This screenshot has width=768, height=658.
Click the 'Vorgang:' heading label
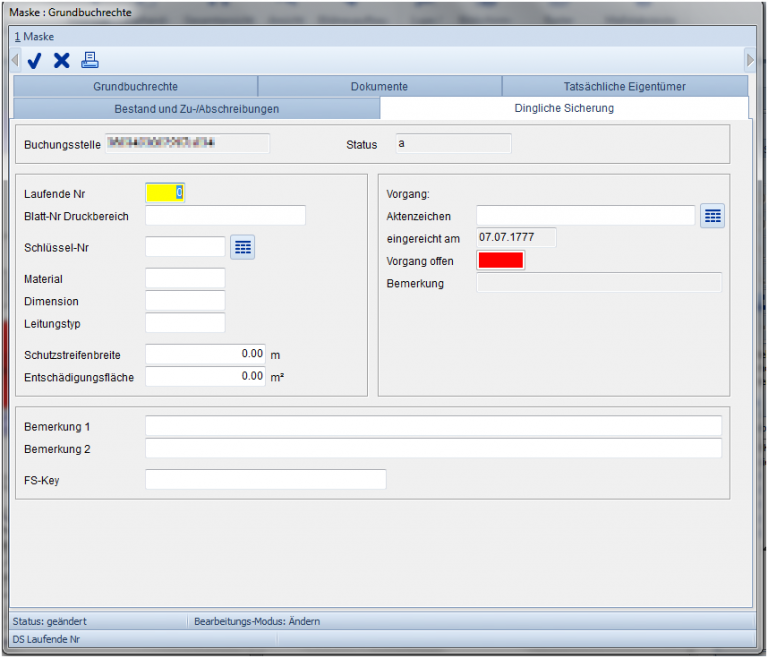408,194
